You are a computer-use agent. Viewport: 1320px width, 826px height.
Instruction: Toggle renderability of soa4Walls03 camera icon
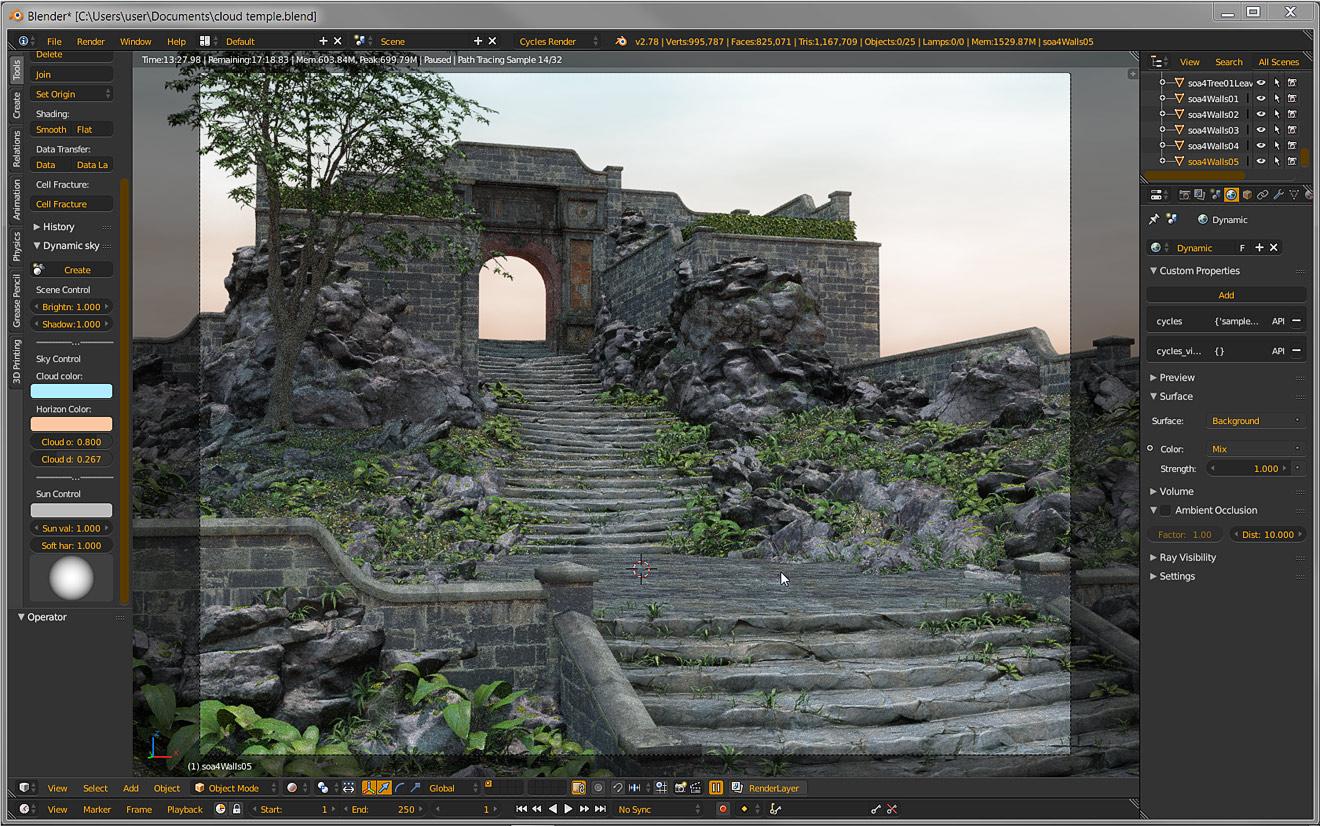pos(1292,129)
